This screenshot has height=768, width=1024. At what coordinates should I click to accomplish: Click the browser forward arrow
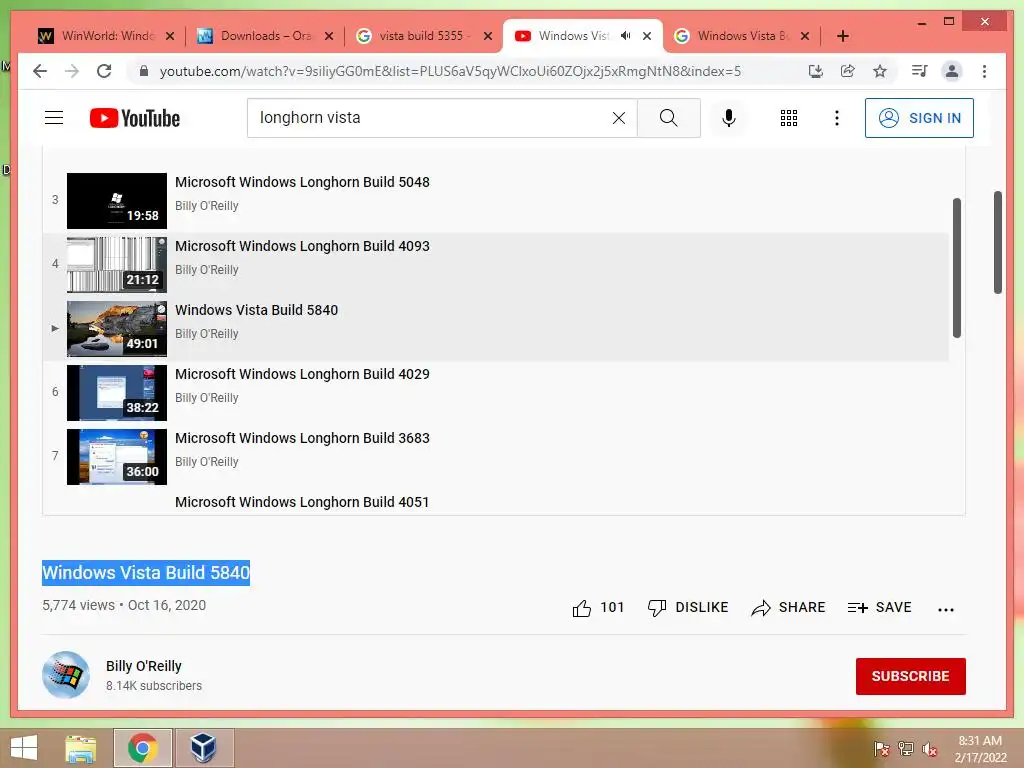pos(72,71)
